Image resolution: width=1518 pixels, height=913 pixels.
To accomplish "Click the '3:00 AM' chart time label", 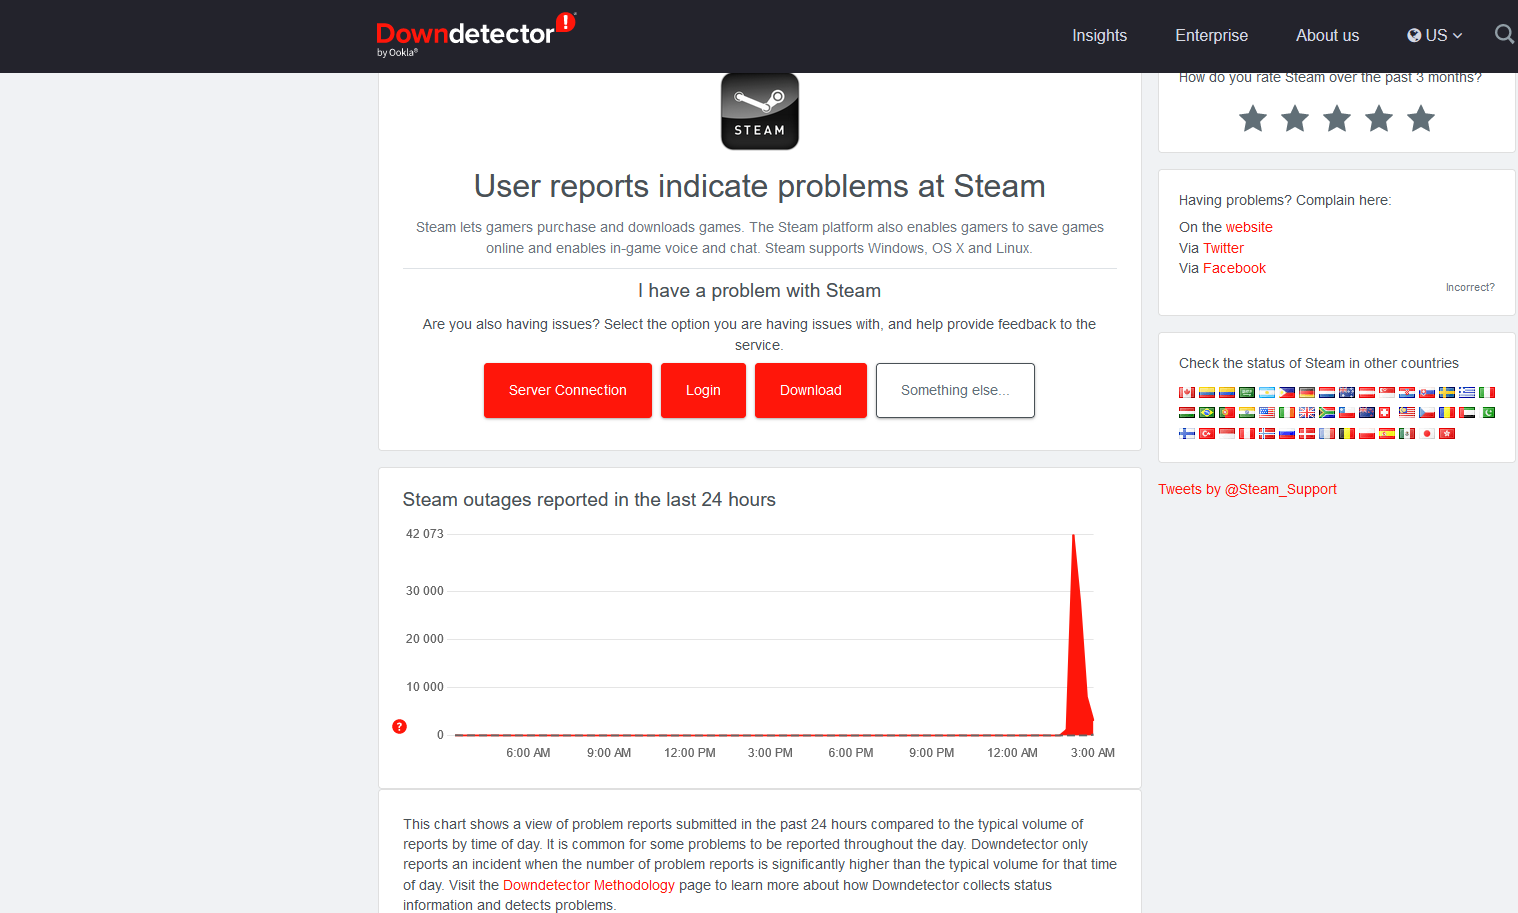I will coord(1093,753).
